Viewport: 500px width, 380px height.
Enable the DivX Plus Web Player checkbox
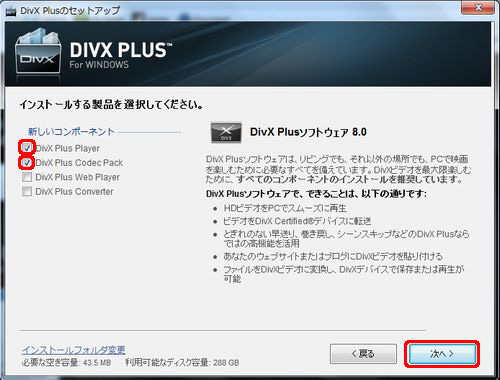tap(27, 177)
